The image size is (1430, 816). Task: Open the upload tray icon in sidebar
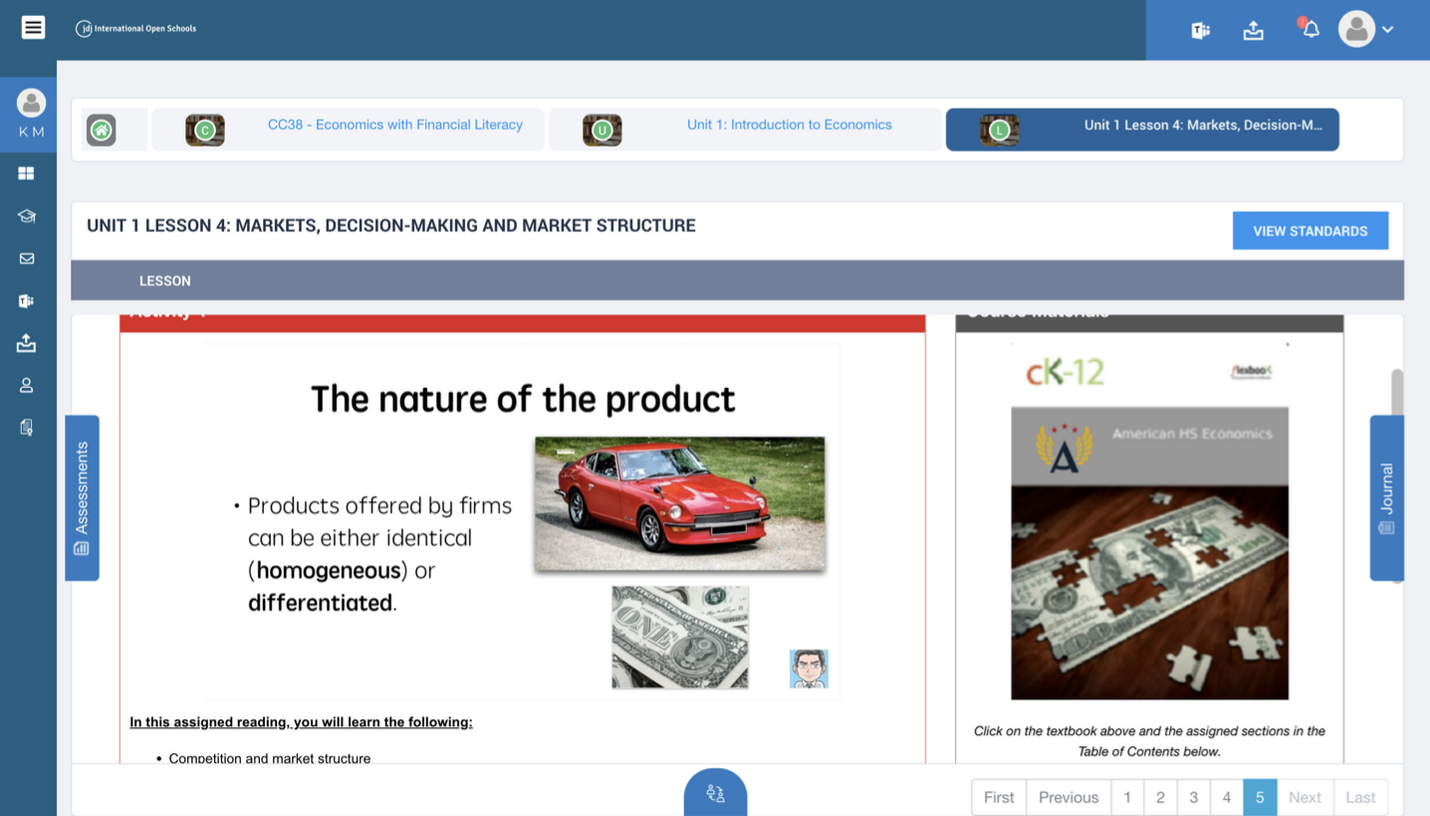coord(26,343)
